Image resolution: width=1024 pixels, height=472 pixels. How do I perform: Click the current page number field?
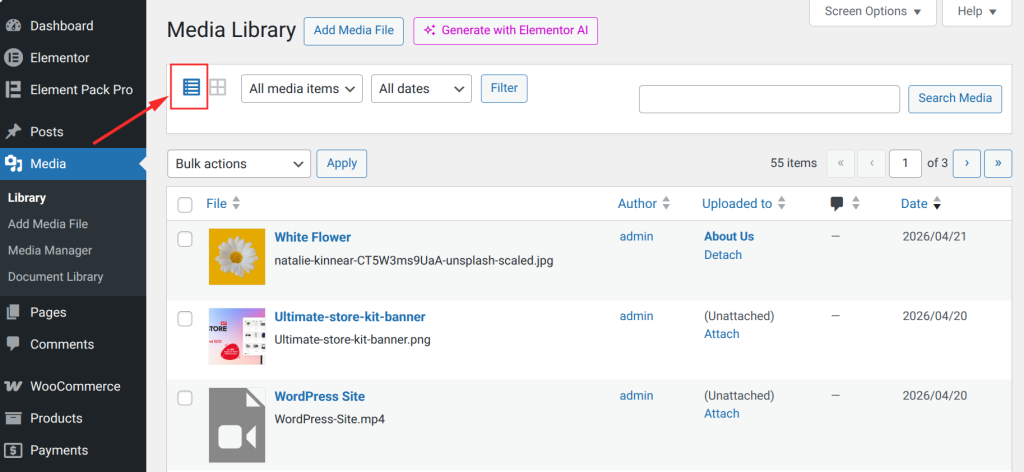click(x=905, y=163)
